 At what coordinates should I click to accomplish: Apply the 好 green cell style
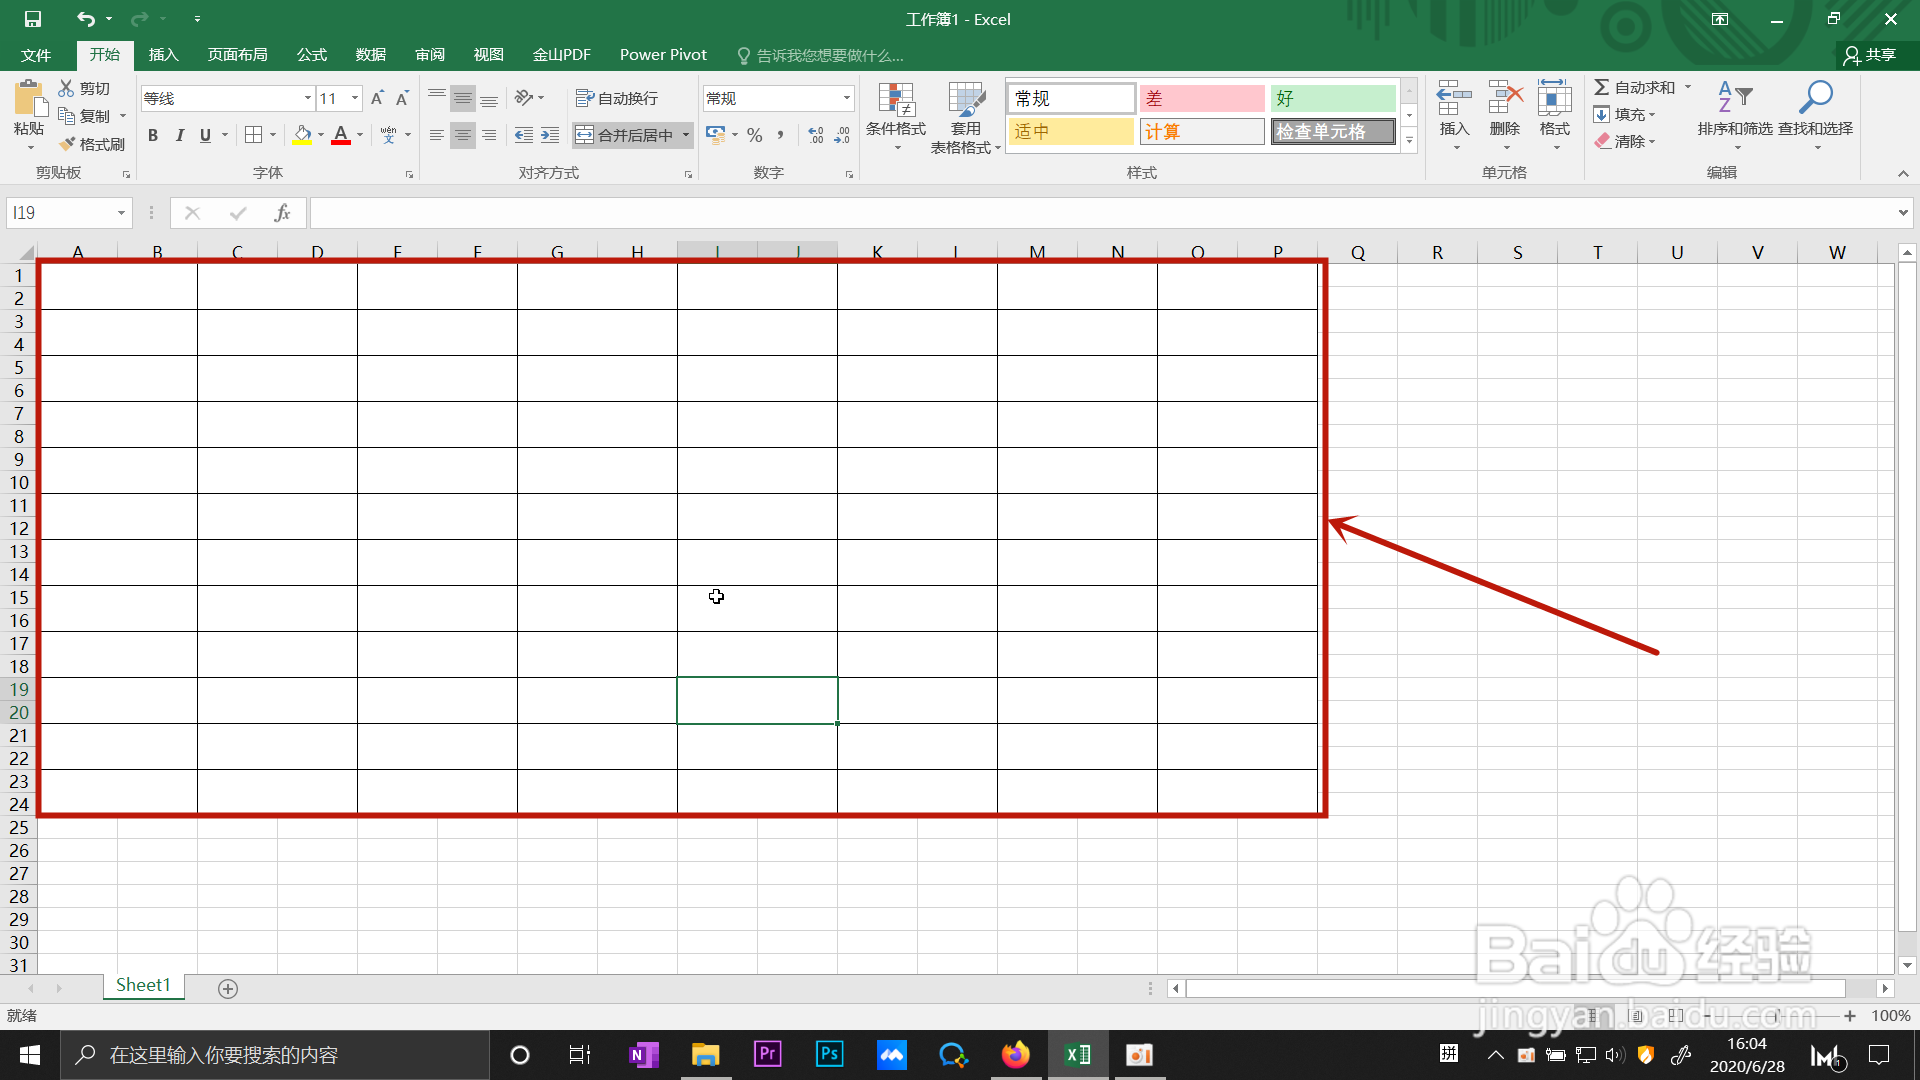pyautogui.click(x=1332, y=98)
